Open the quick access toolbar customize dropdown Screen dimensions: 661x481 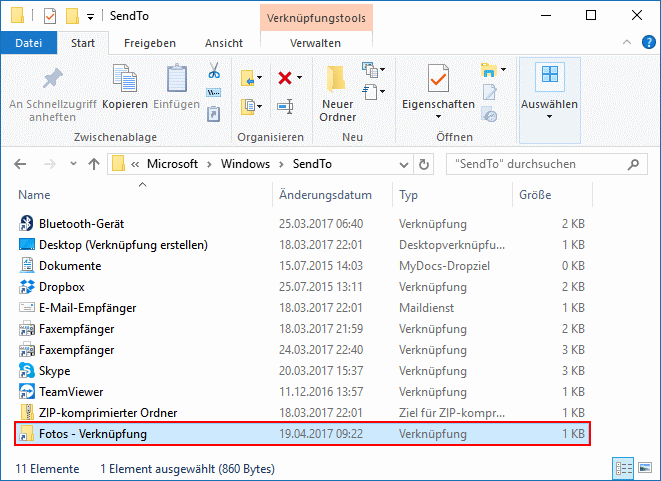tap(90, 17)
